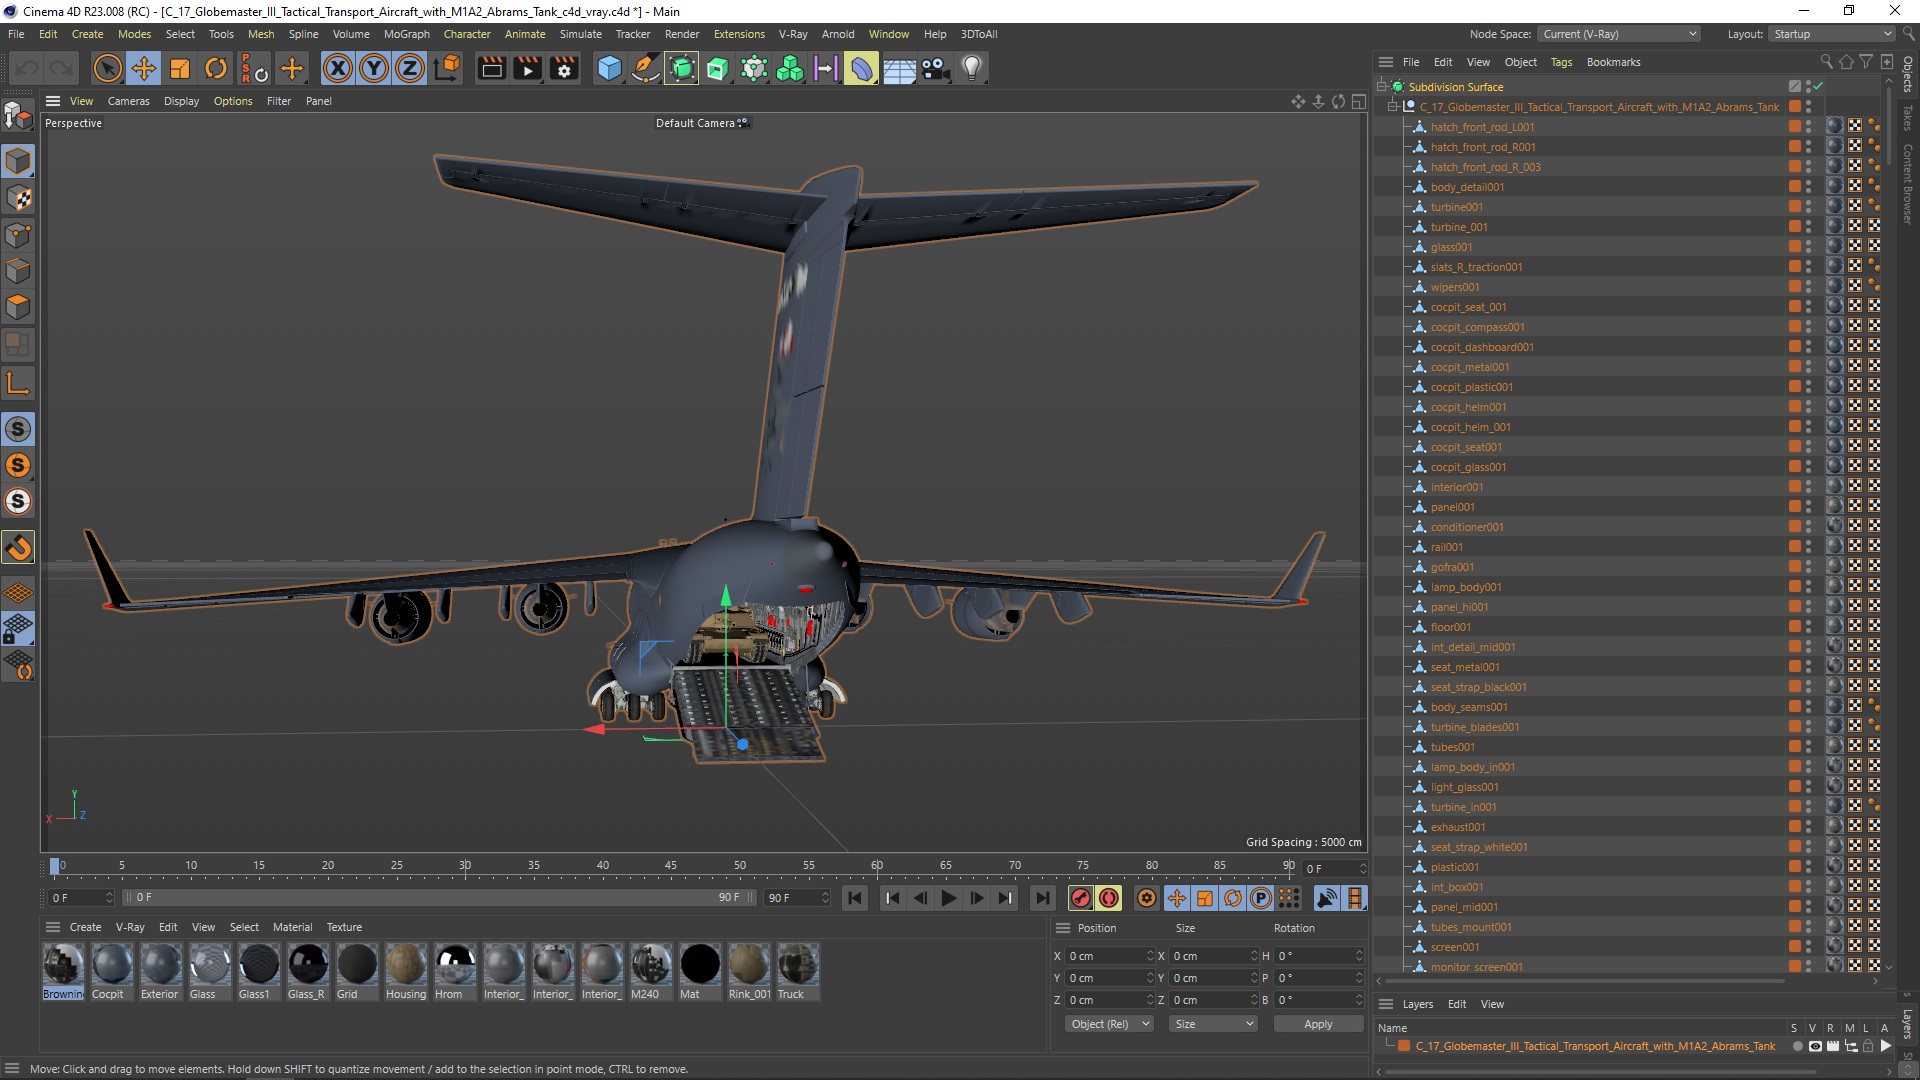Click Apply coordinates button
1920x1080 pixels.
(1318, 1024)
